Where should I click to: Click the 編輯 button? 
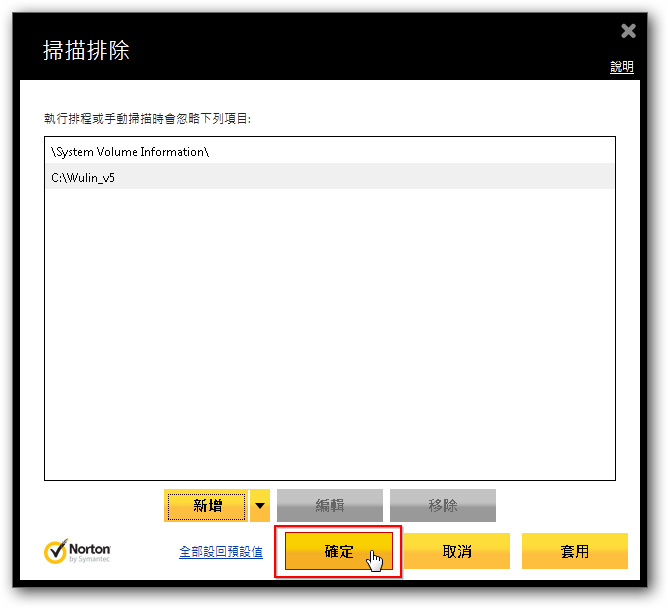tap(329, 506)
